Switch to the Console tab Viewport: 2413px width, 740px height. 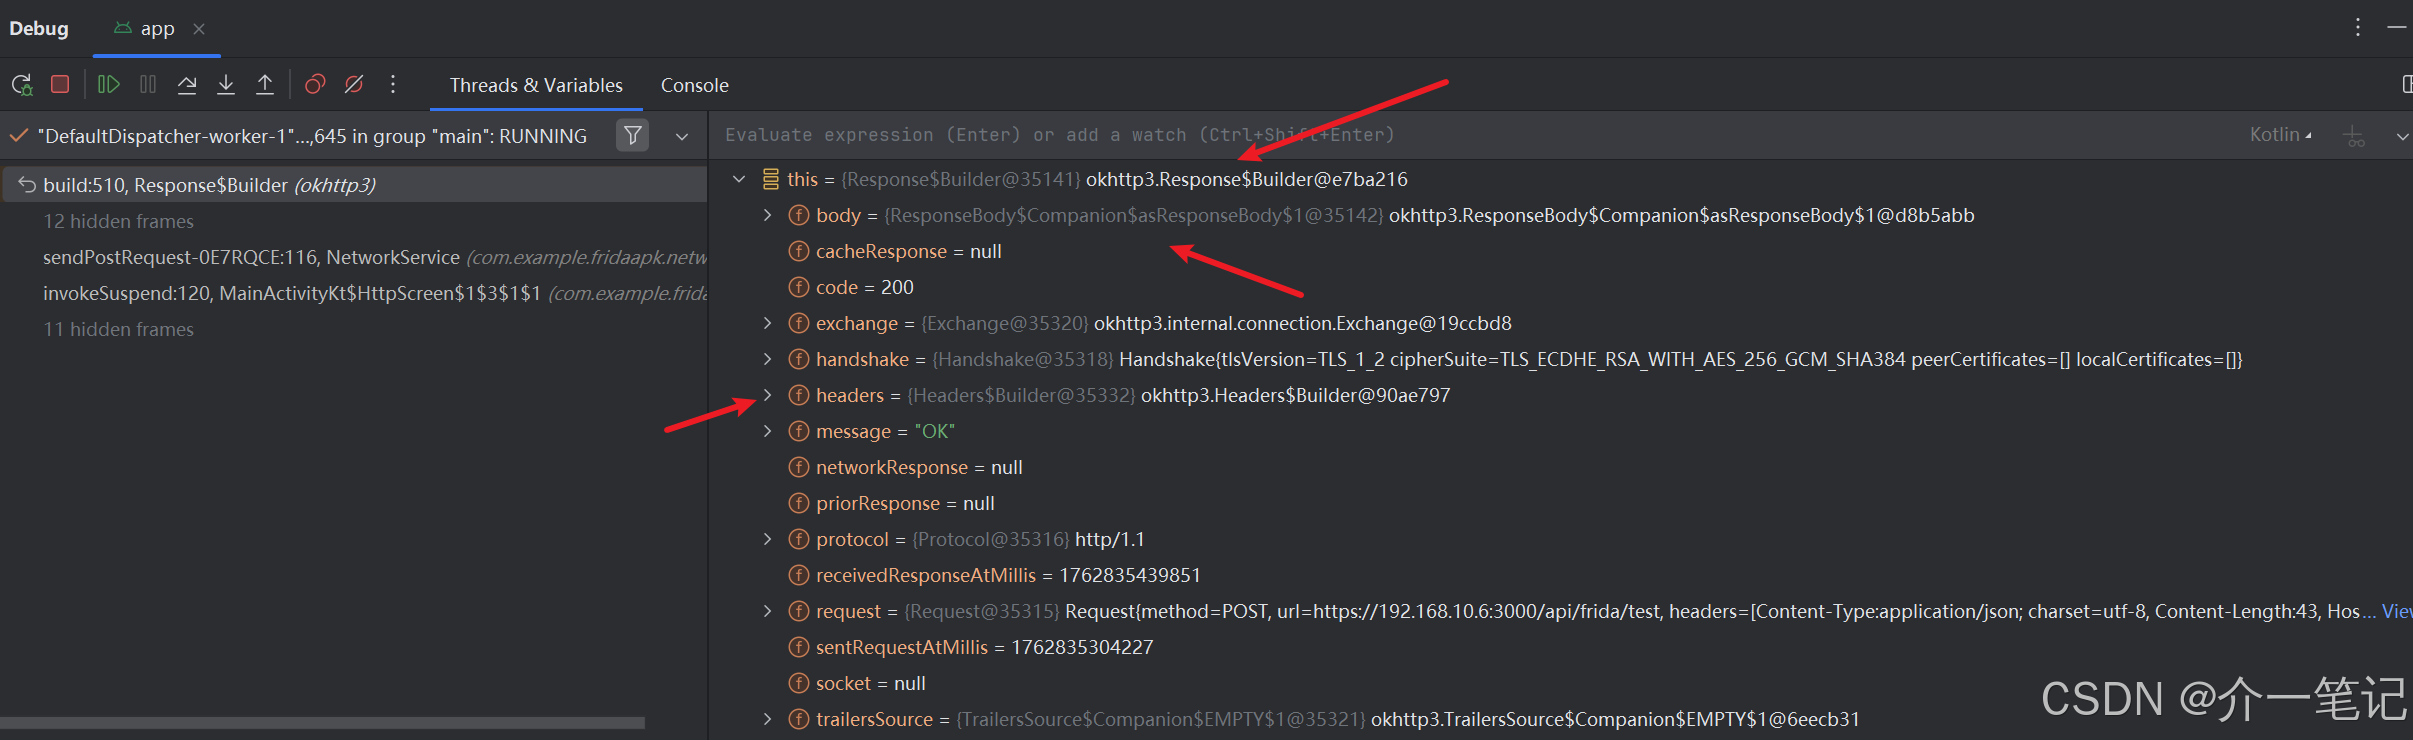point(694,85)
